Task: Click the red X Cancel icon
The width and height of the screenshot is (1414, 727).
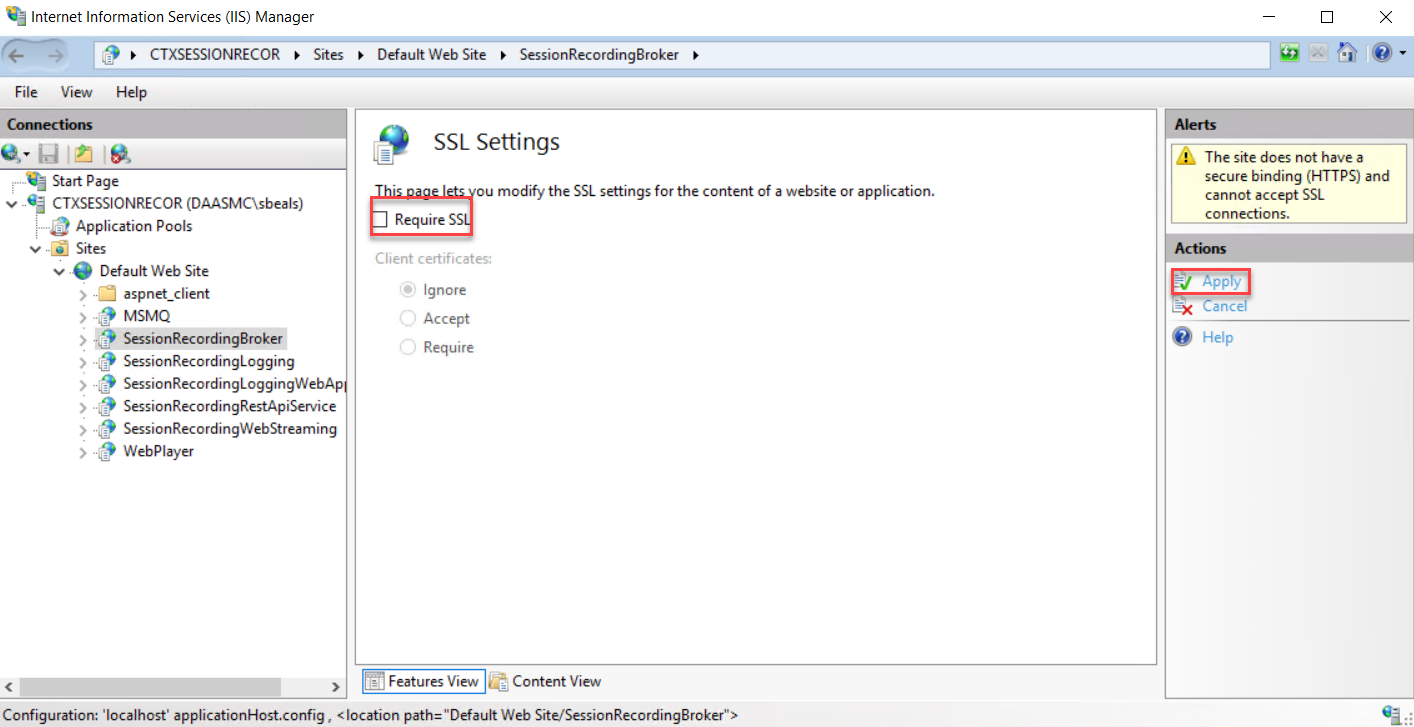Action: (x=1183, y=306)
